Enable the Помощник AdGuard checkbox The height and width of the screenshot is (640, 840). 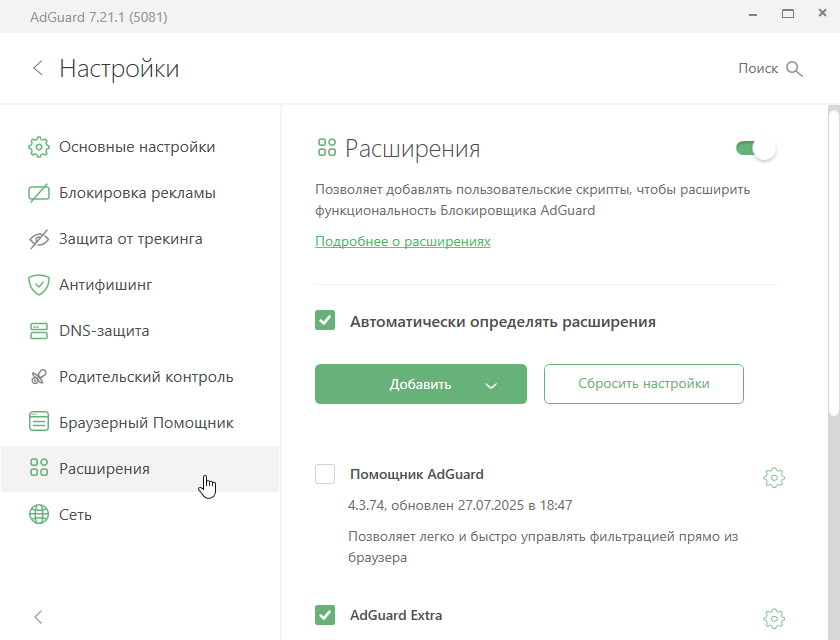click(325, 474)
